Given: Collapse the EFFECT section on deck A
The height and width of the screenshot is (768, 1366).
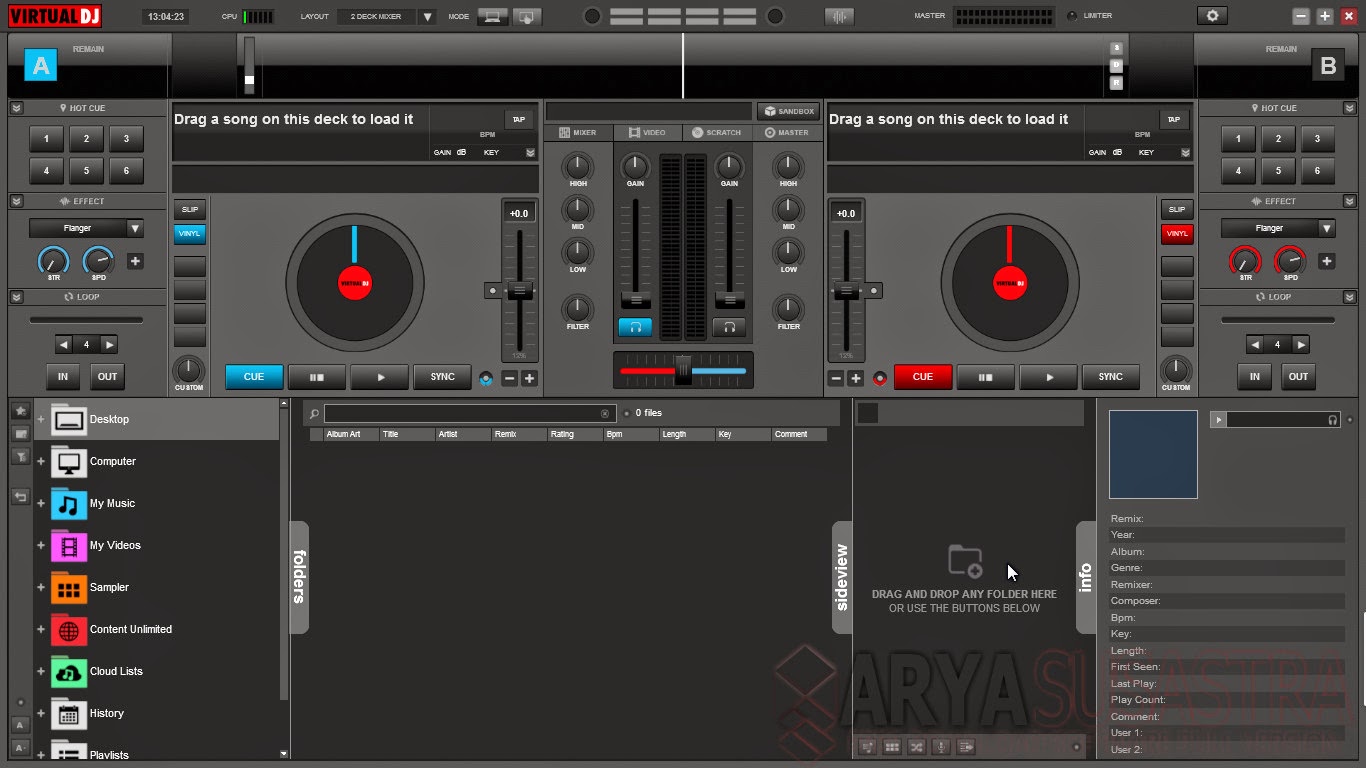Looking at the screenshot, I should pos(17,201).
